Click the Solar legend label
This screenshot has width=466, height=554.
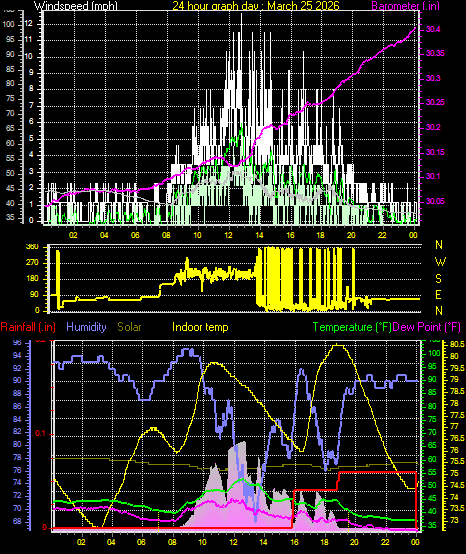129,327
